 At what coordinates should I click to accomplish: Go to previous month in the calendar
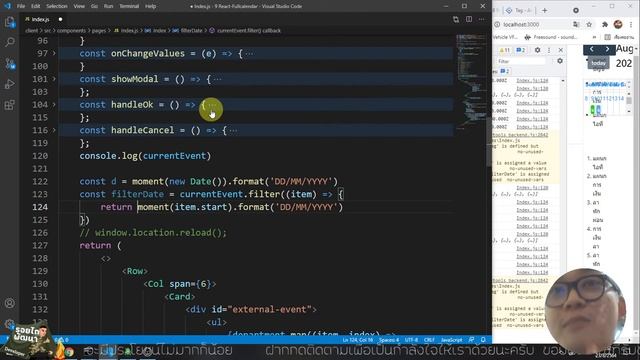click(x=591, y=49)
